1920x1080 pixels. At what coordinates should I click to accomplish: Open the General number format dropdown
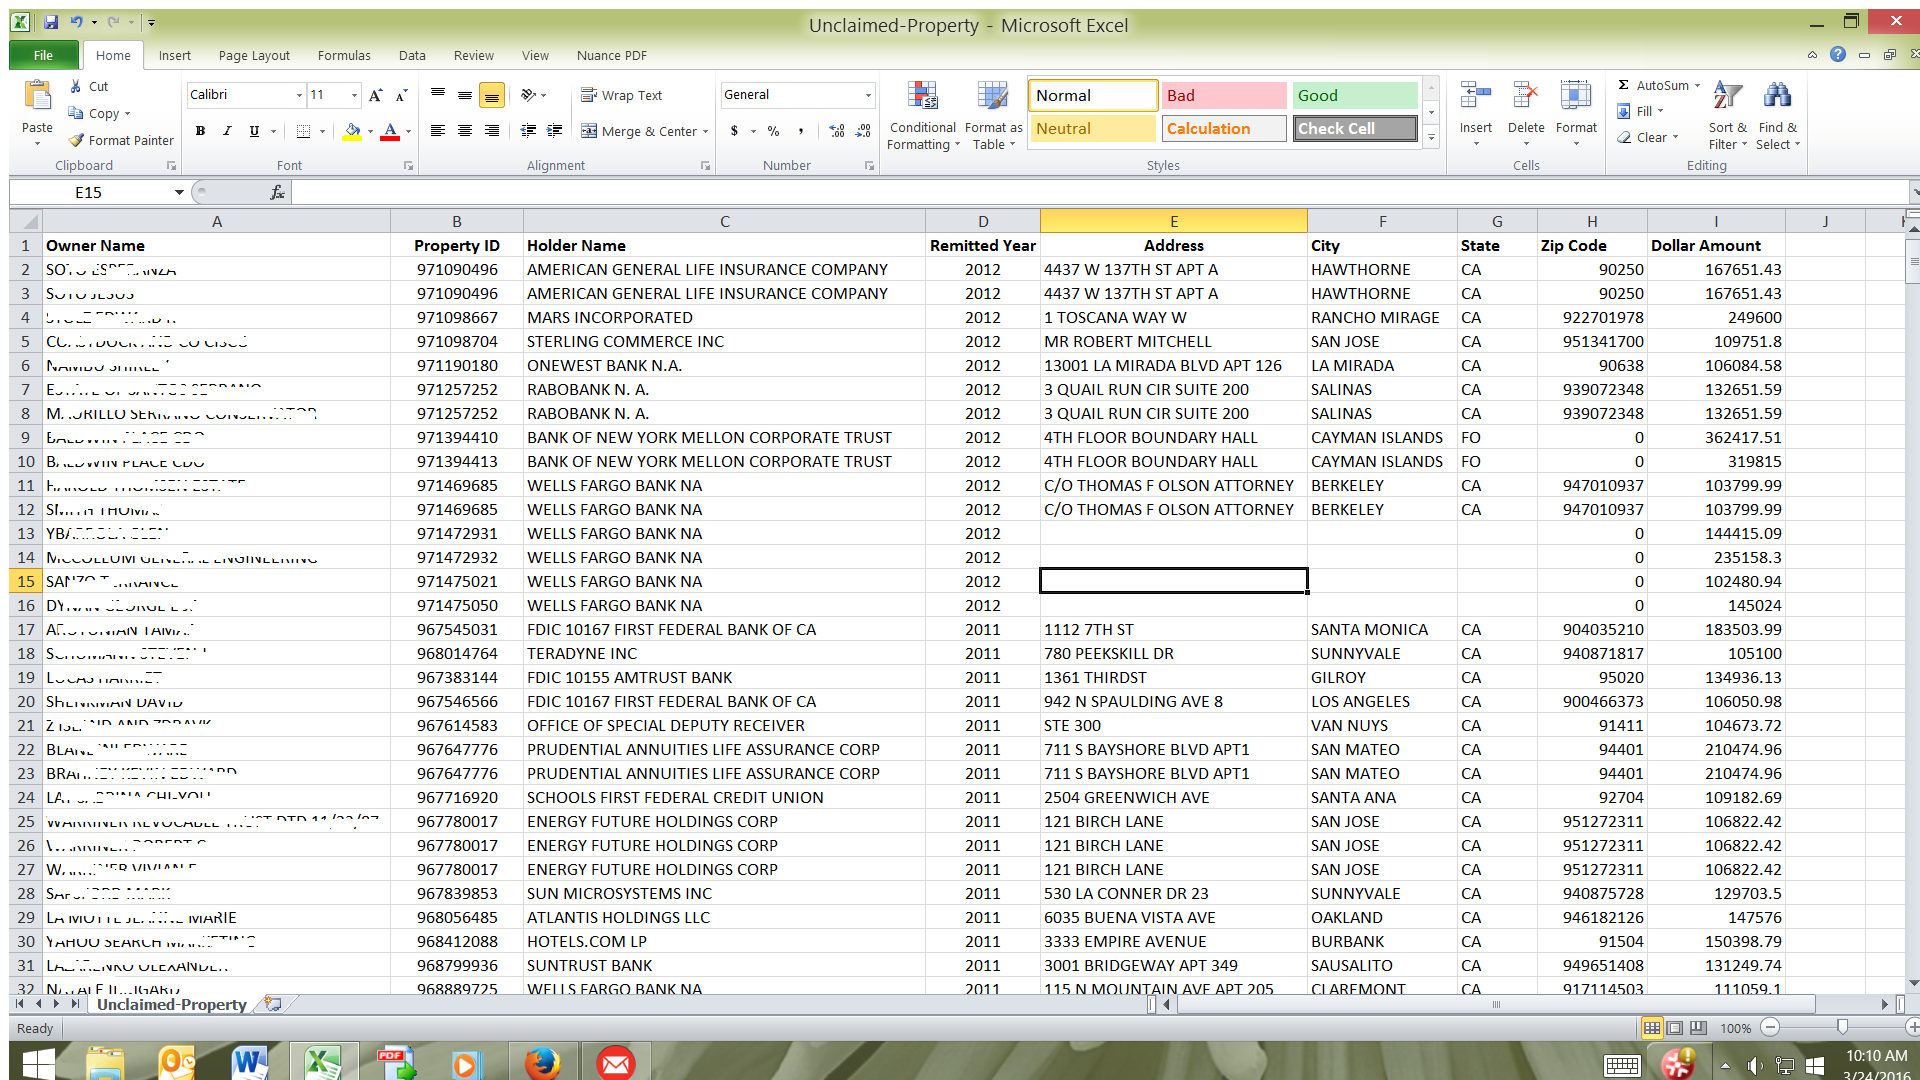(x=867, y=95)
